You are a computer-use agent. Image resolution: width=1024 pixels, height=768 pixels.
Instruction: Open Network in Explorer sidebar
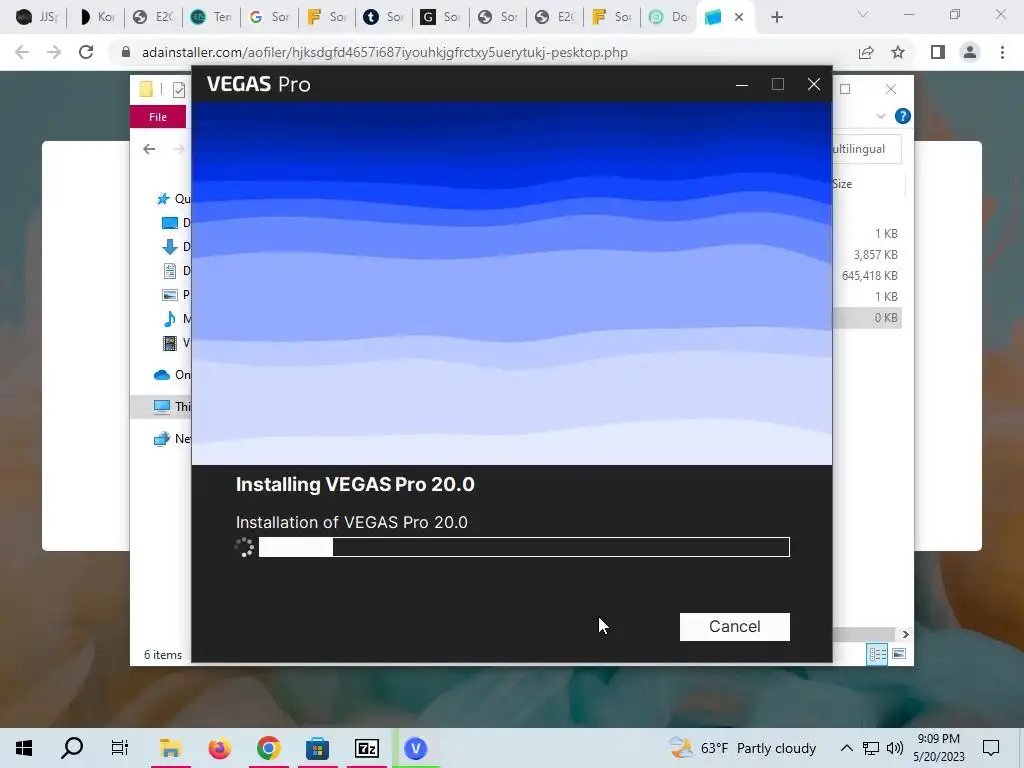click(172, 438)
